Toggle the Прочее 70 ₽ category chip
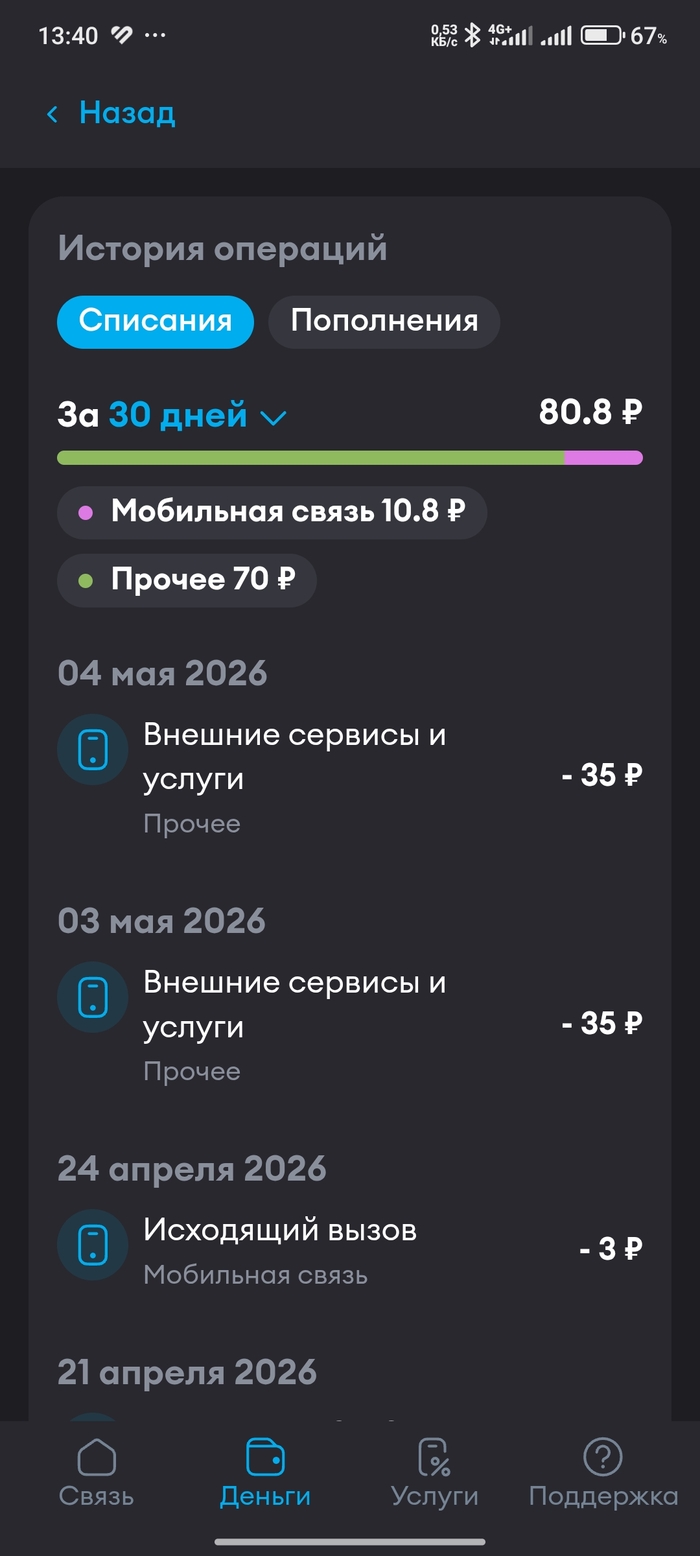The image size is (700, 1556). click(x=187, y=580)
